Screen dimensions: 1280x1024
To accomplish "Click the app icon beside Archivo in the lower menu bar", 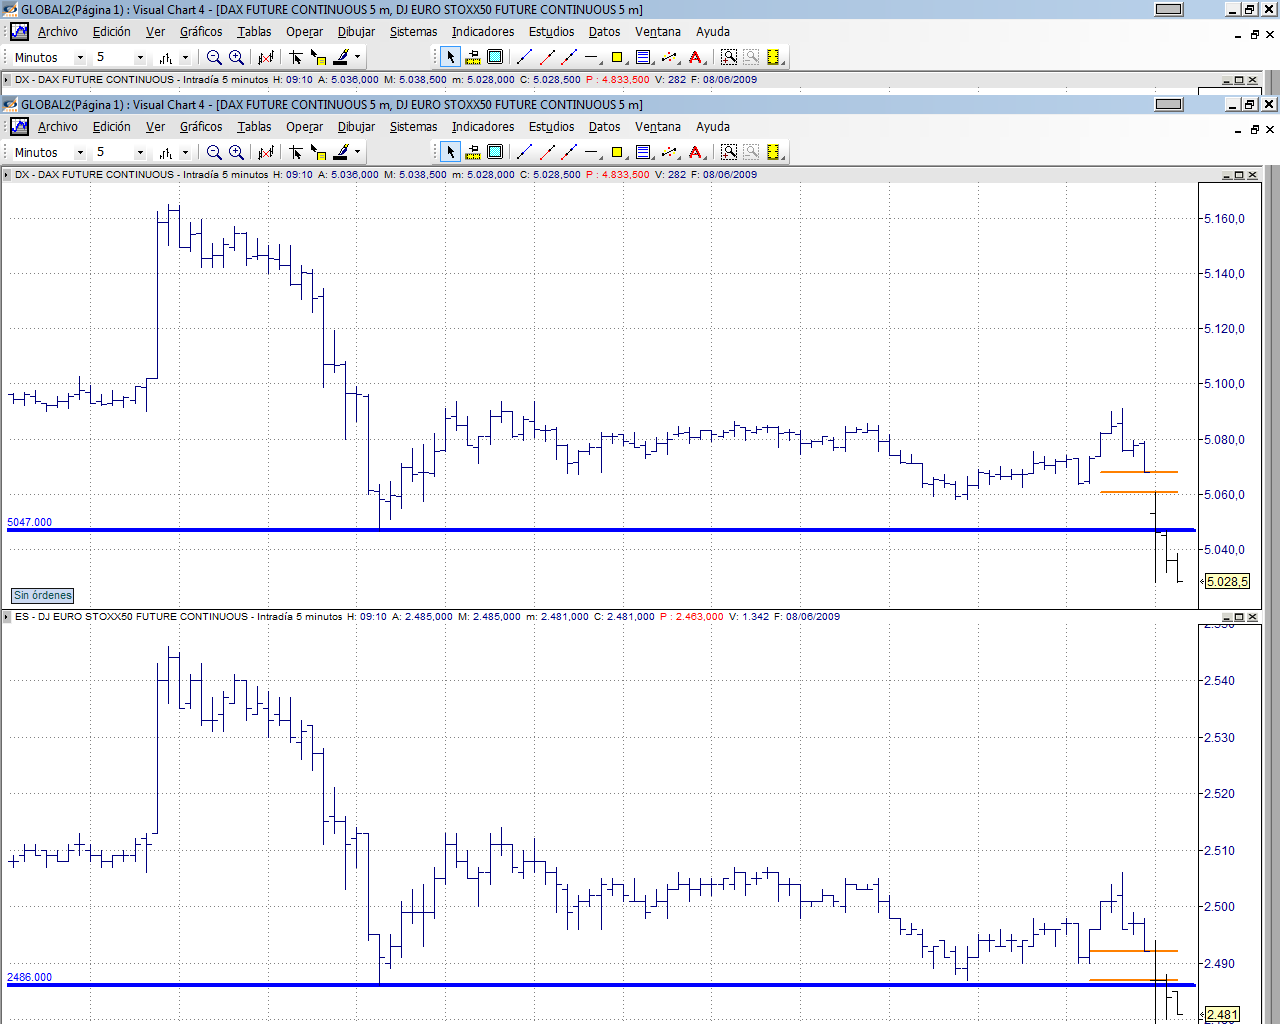I will click(x=19, y=127).
